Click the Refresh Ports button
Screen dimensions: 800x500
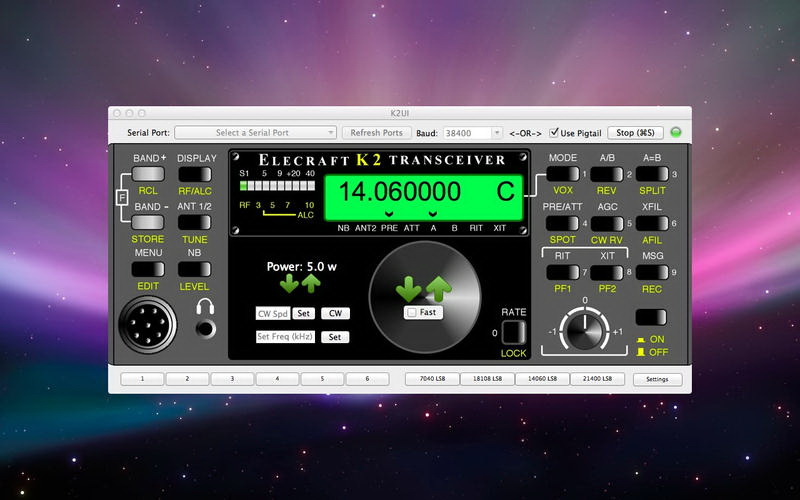377,132
